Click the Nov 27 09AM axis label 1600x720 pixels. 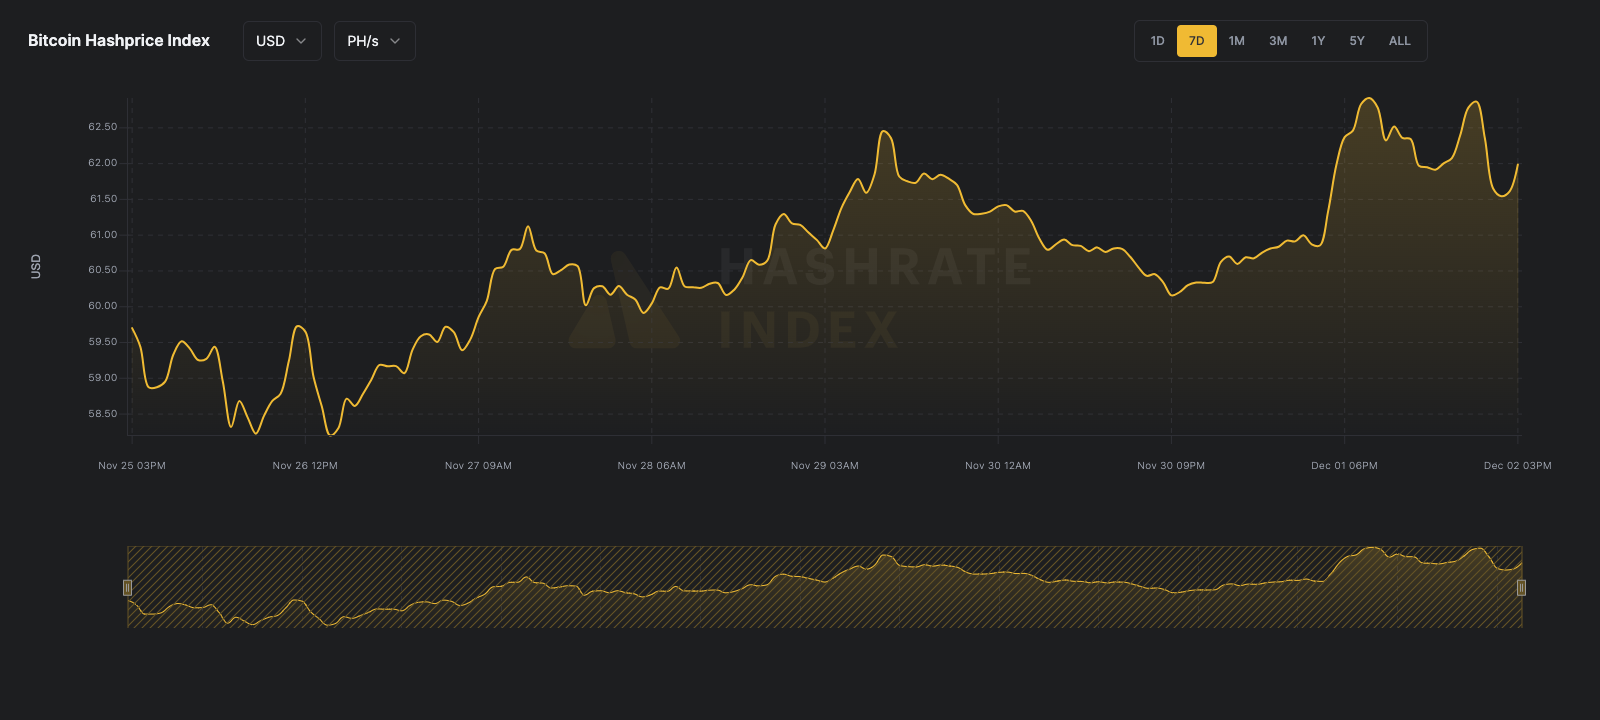pos(478,466)
